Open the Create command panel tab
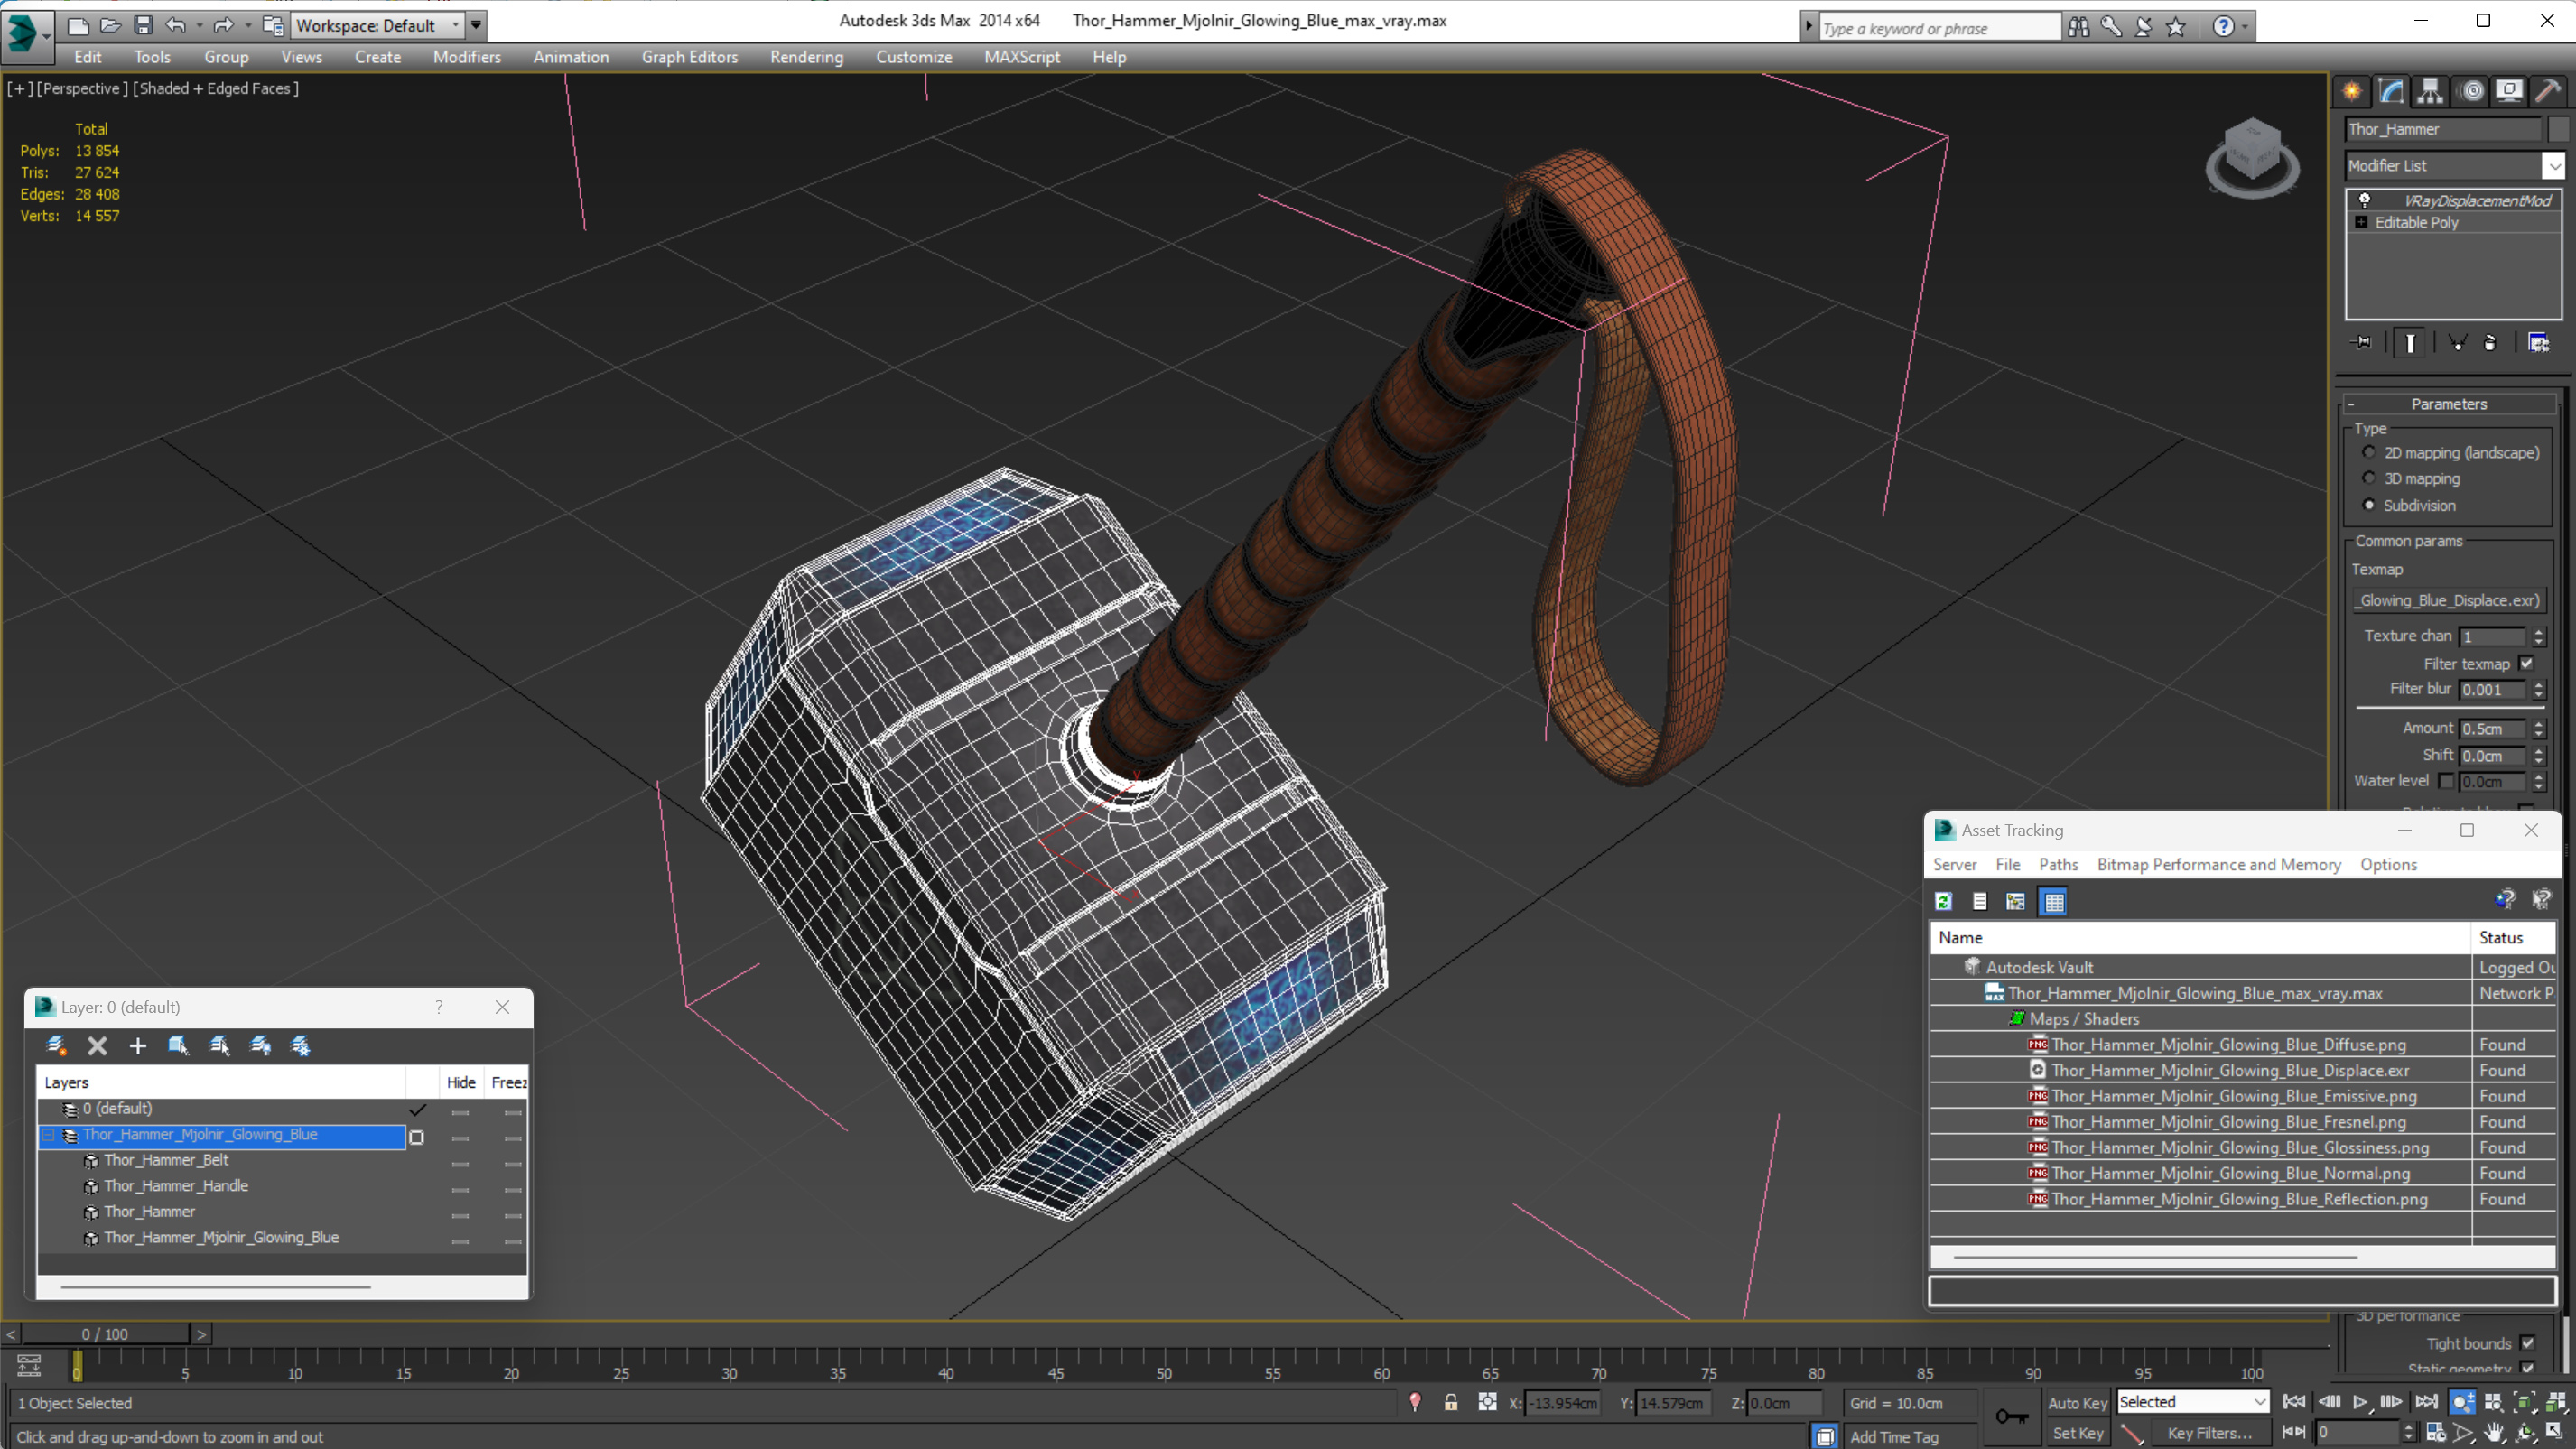Image resolution: width=2576 pixels, height=1449 pixels. [2351, 91]
